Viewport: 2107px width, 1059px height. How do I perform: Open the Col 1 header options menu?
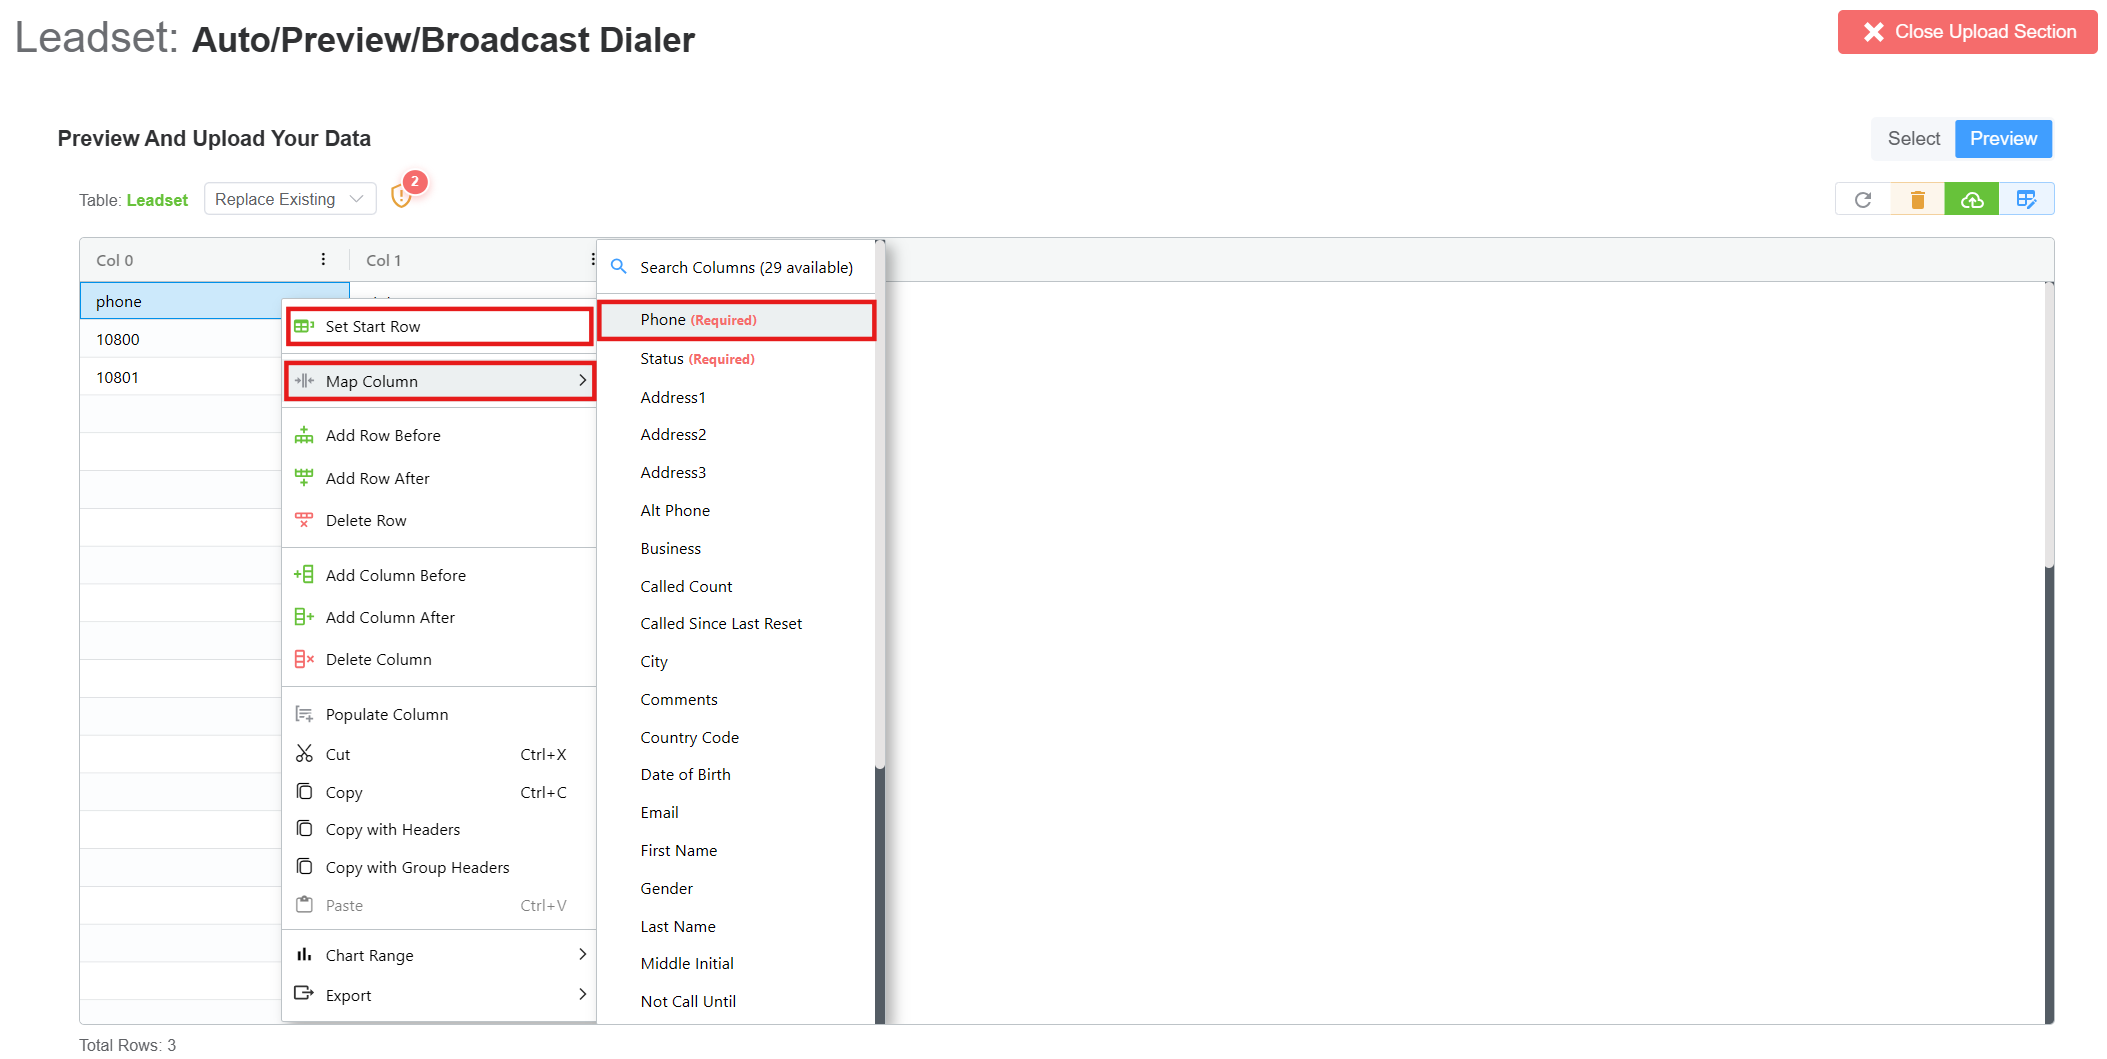point(592,260)
